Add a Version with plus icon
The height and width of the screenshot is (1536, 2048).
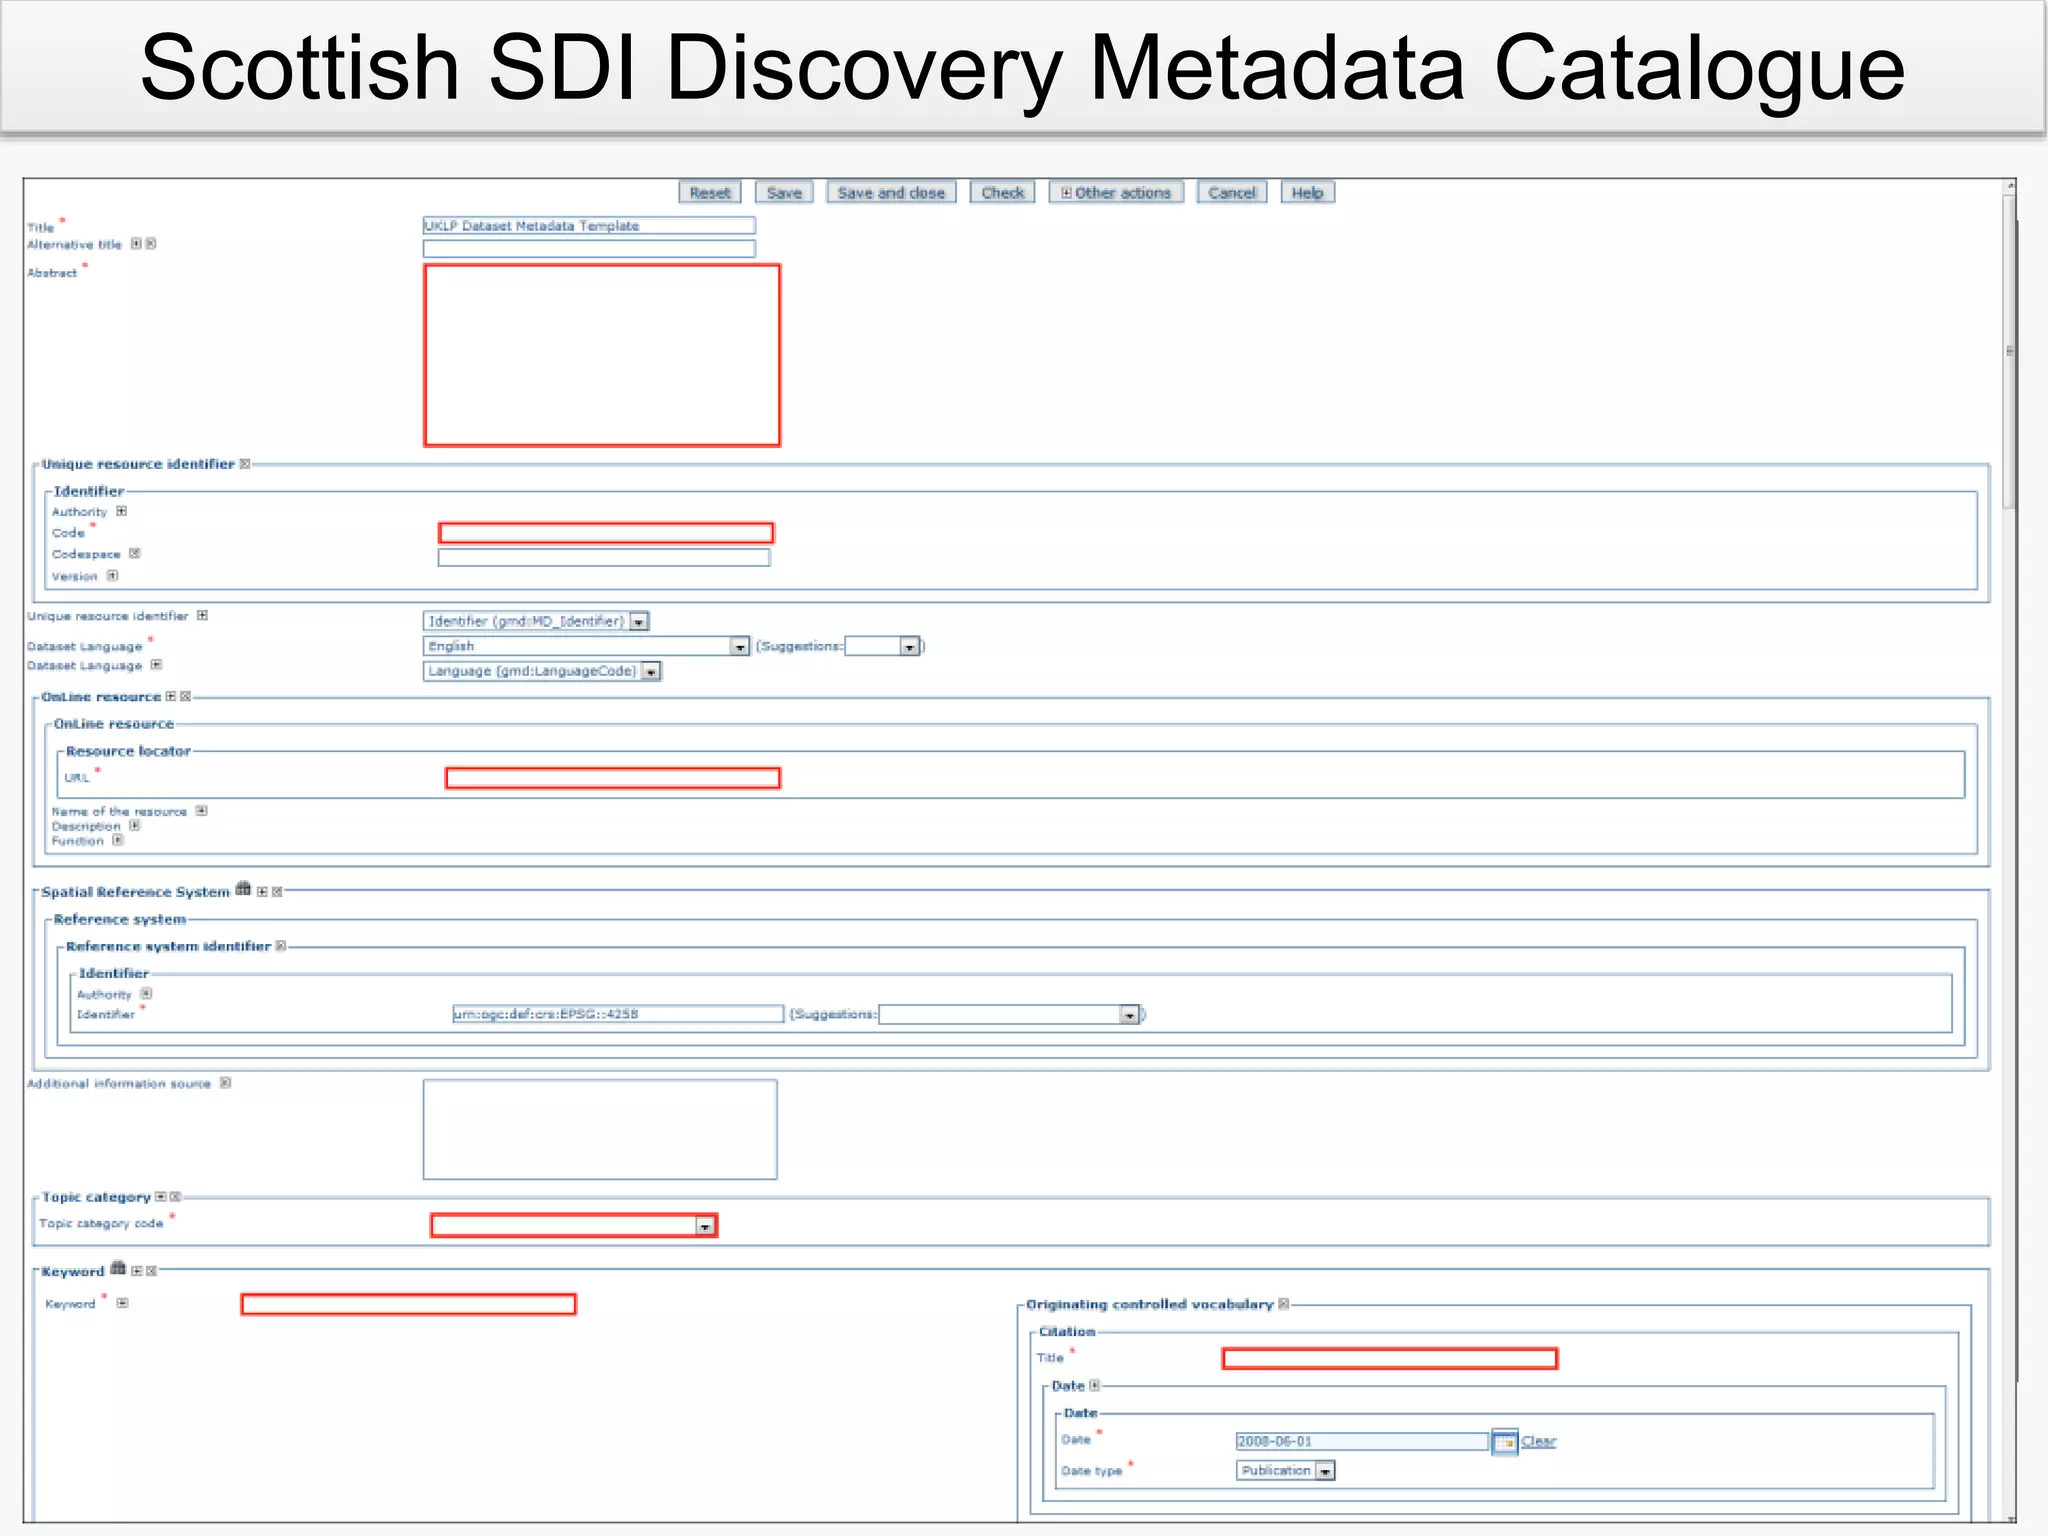click(x=113, y=575)
